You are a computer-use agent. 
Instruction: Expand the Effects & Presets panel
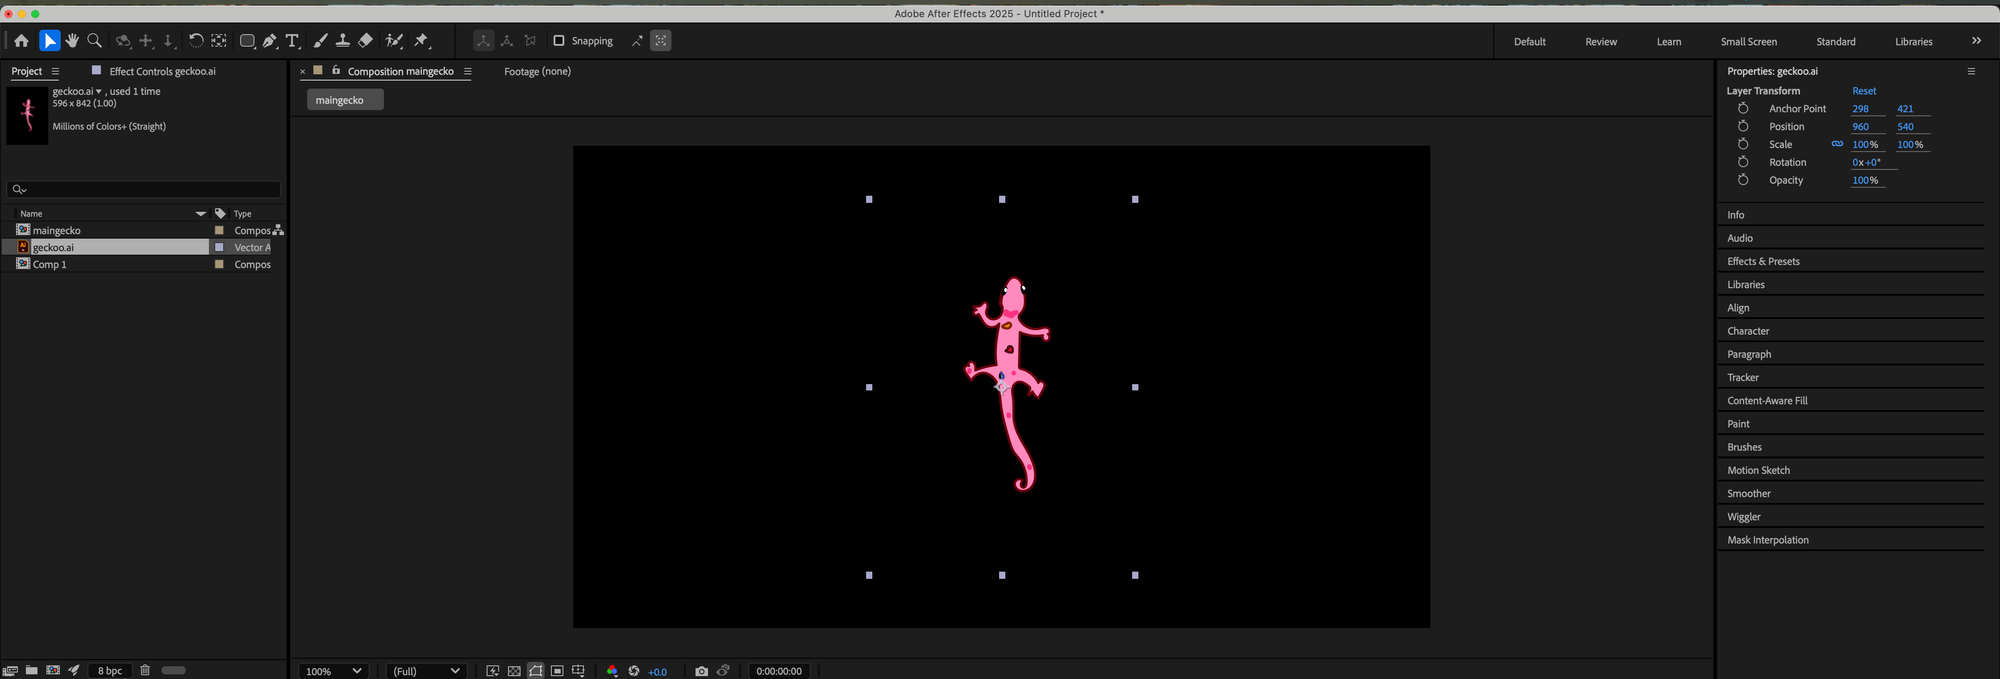point(1763,262)
